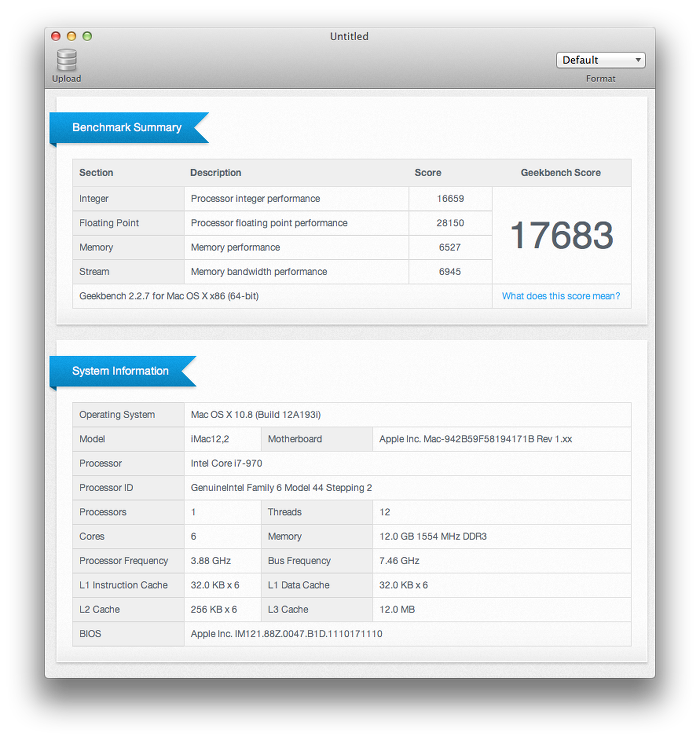
Task: Click the Operating System row label
Action: (117, 415)
